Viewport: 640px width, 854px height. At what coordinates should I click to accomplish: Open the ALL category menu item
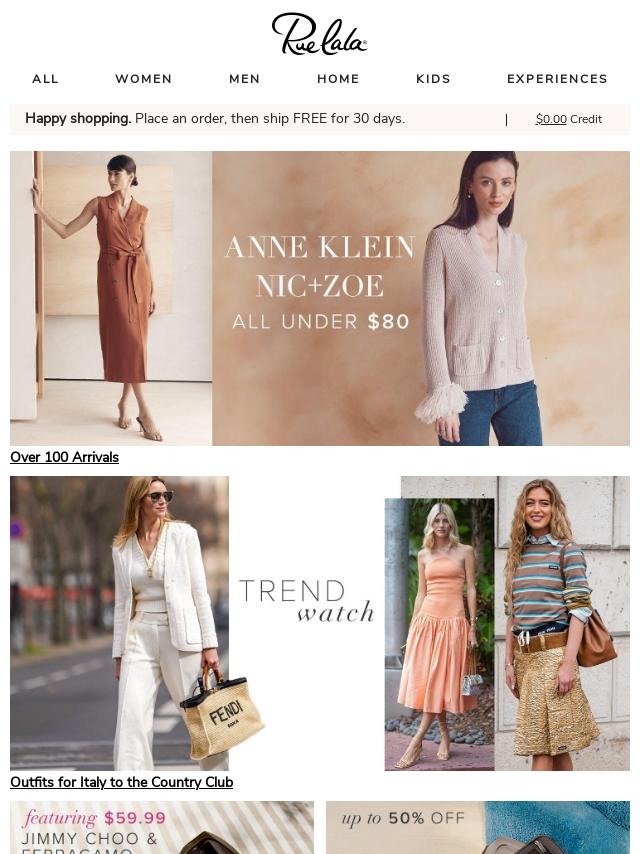[x=45, y=79]
